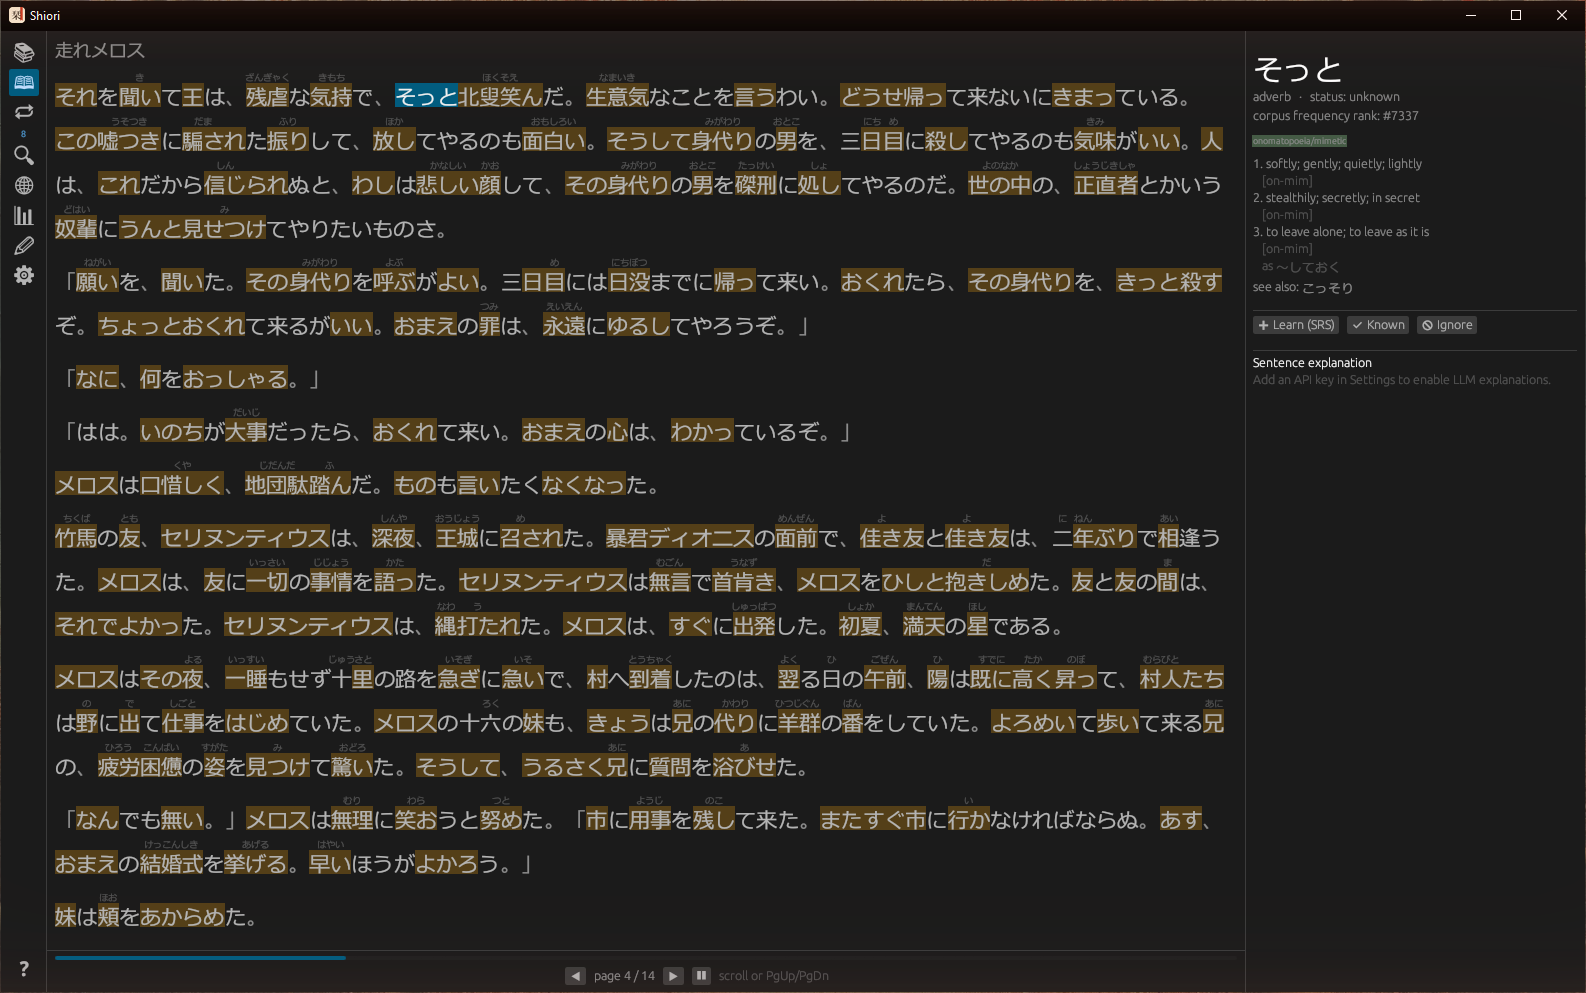Screen dimensions: 1586x993
Task: Look up the word 正直者
Action: click(x=1105, y=185)
